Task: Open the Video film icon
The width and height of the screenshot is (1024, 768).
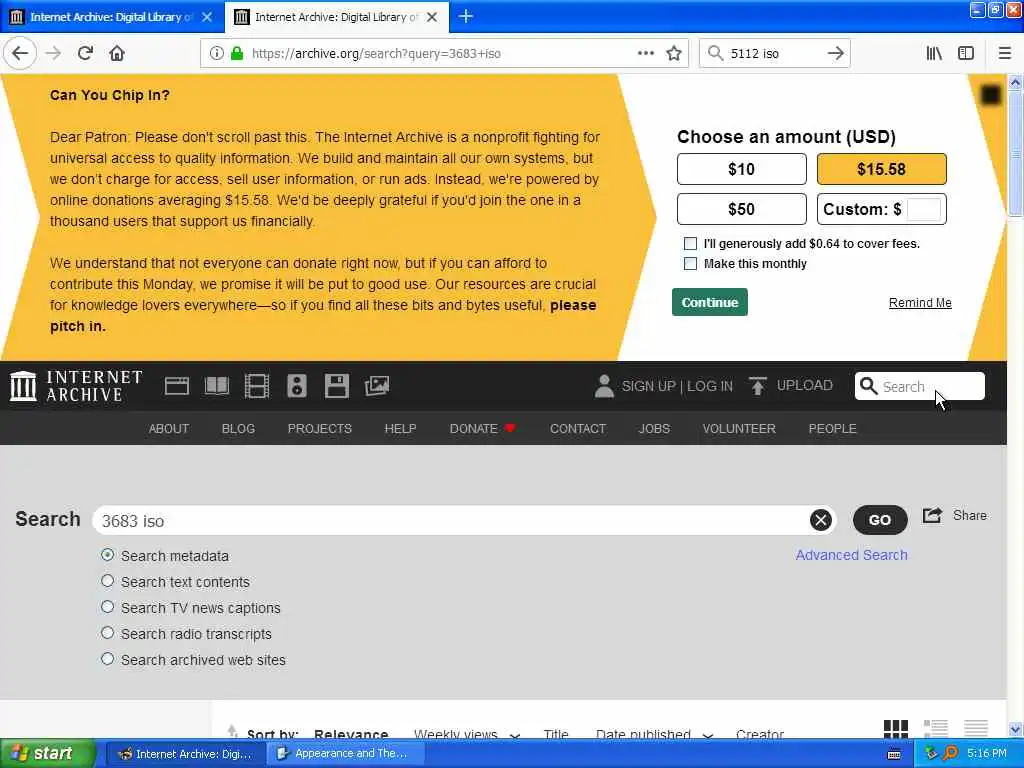Action: click(x=257, y=386)
